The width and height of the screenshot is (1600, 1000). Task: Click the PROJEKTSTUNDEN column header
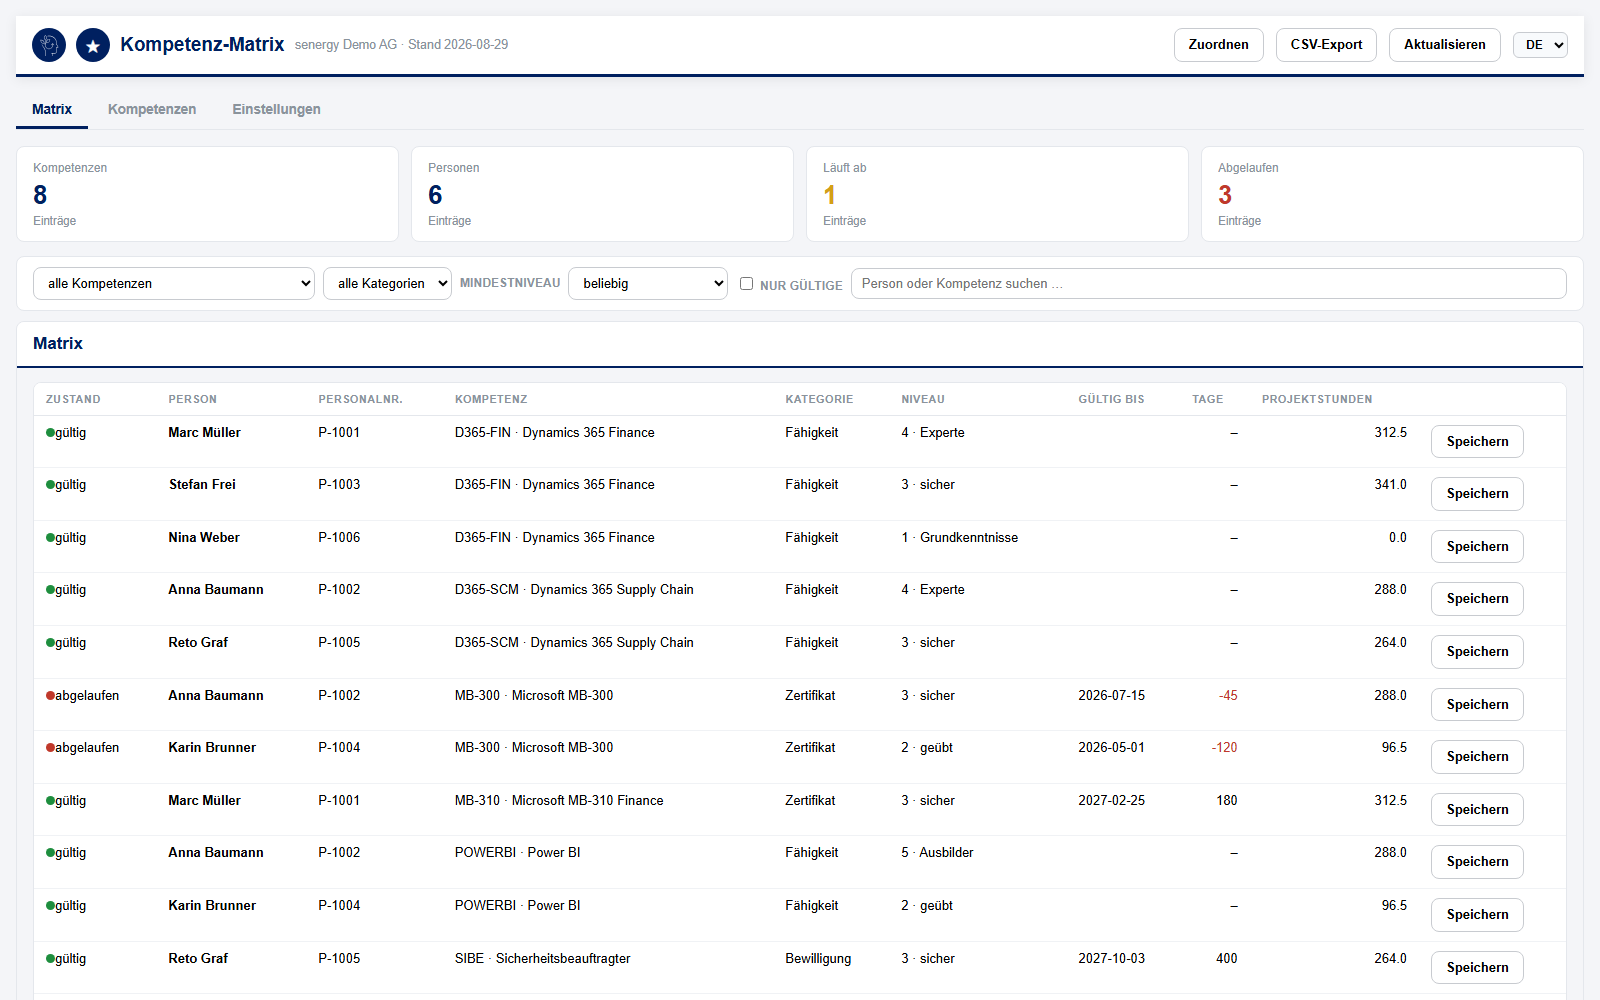(1317, 399)
